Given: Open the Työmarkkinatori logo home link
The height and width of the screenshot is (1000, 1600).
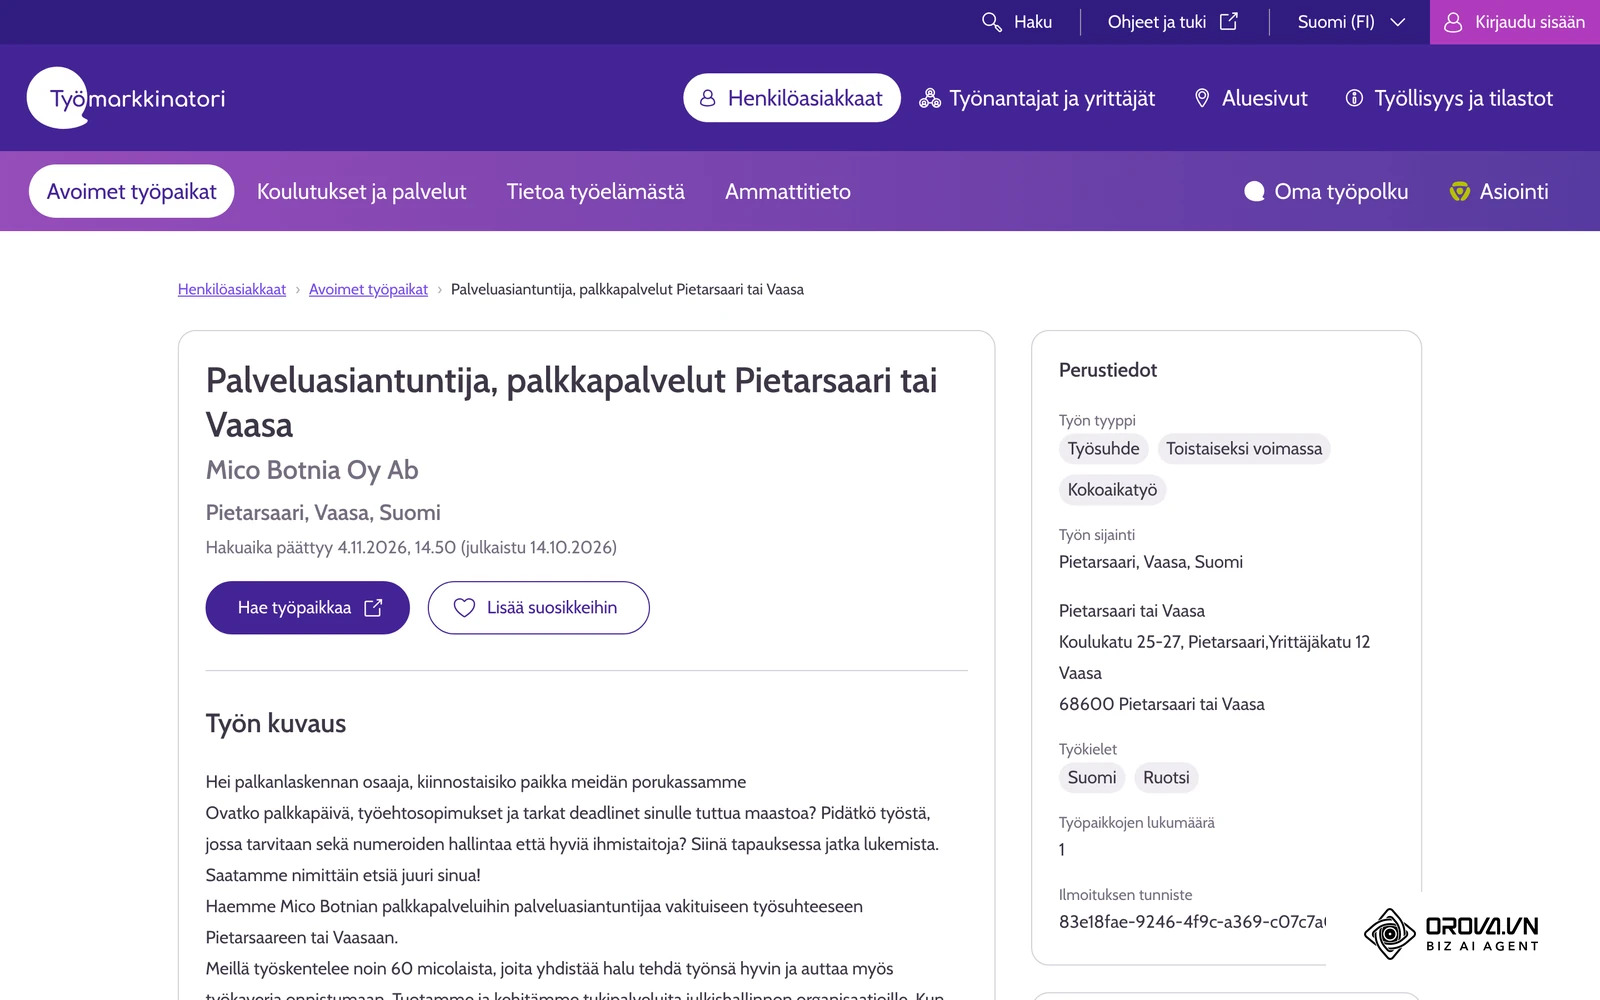Looking at the screenshot, I should click(x=126, y=98).
